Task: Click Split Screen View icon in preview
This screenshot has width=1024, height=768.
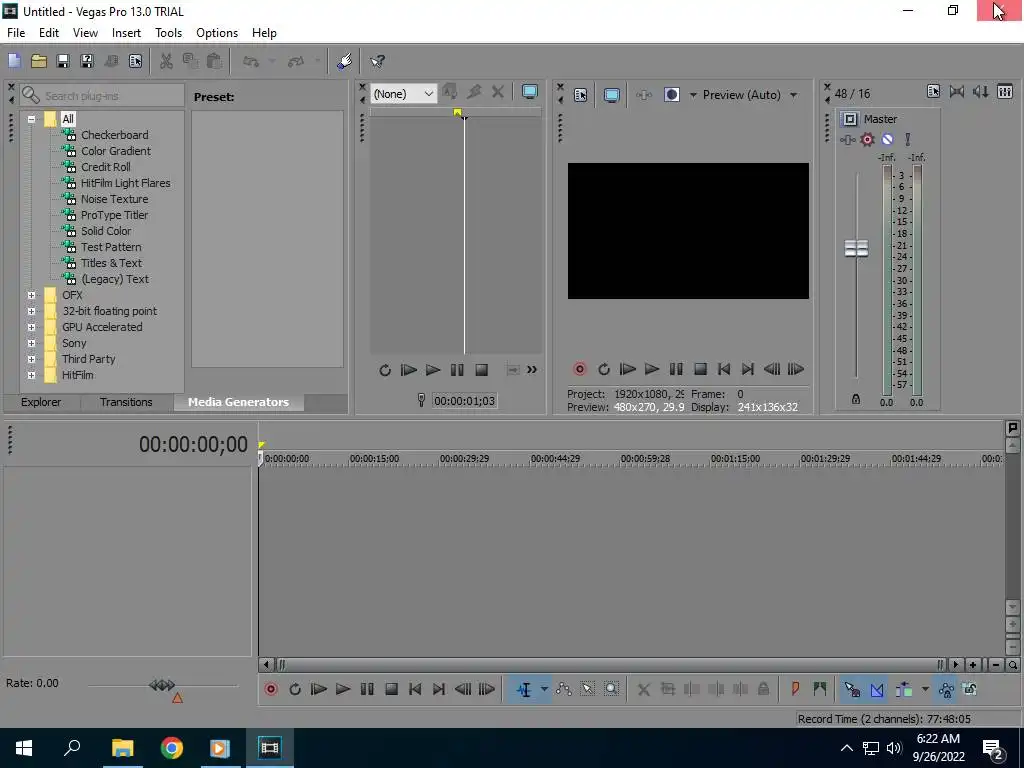Action: point(671,95)
